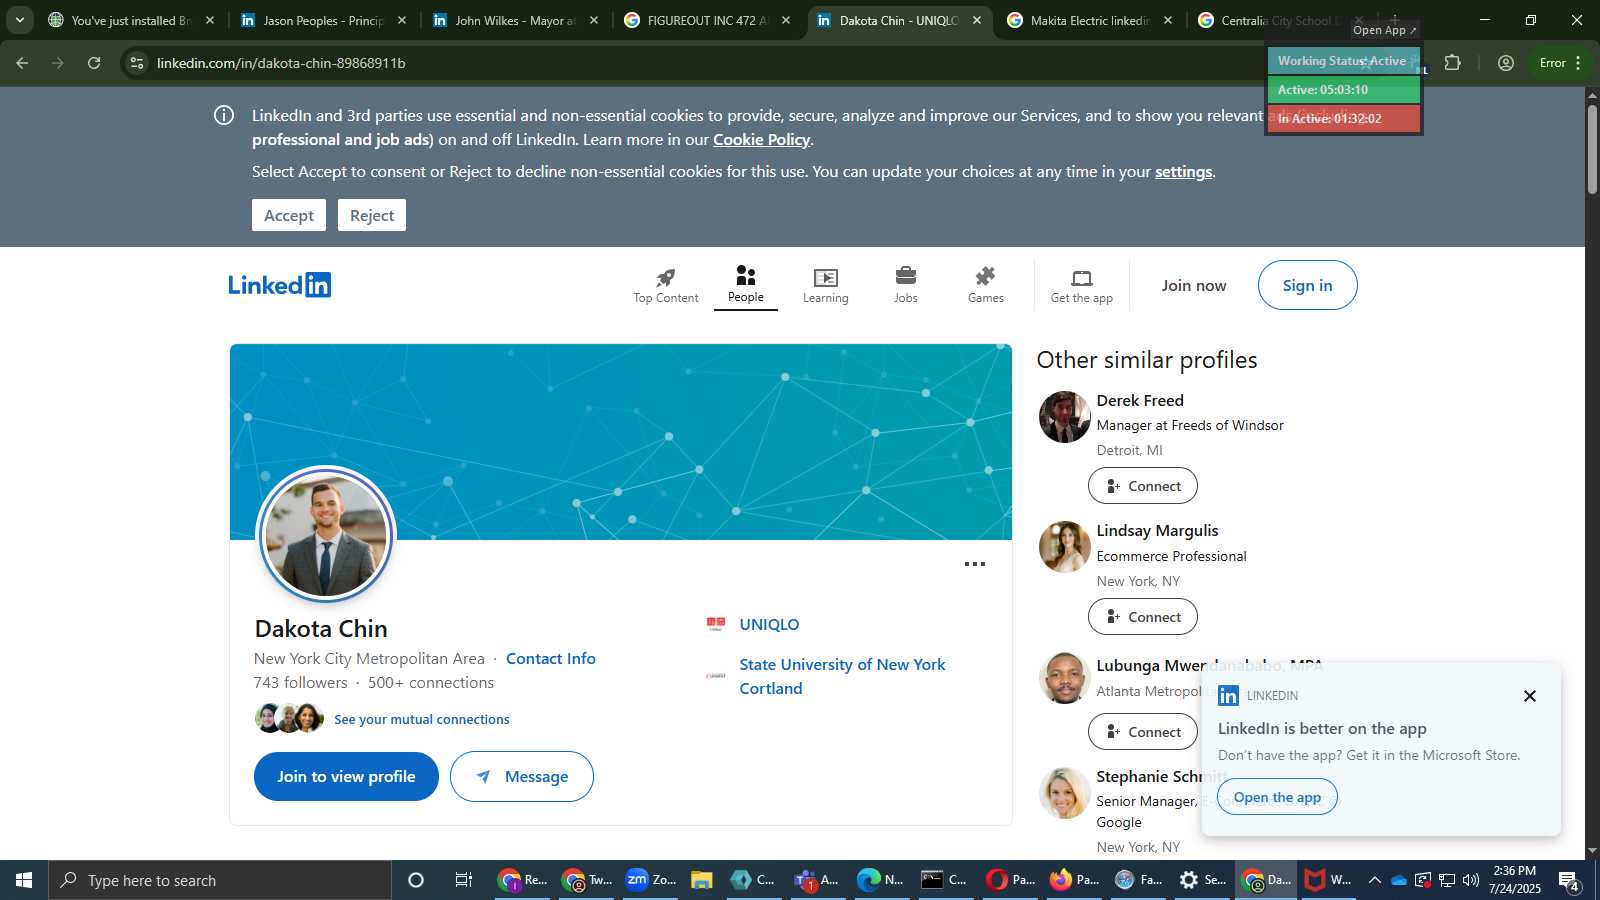Message Dakota Chin
The width and height of the screenshot is (1600, 900).
pyautogui.click(x=522, y=776)
